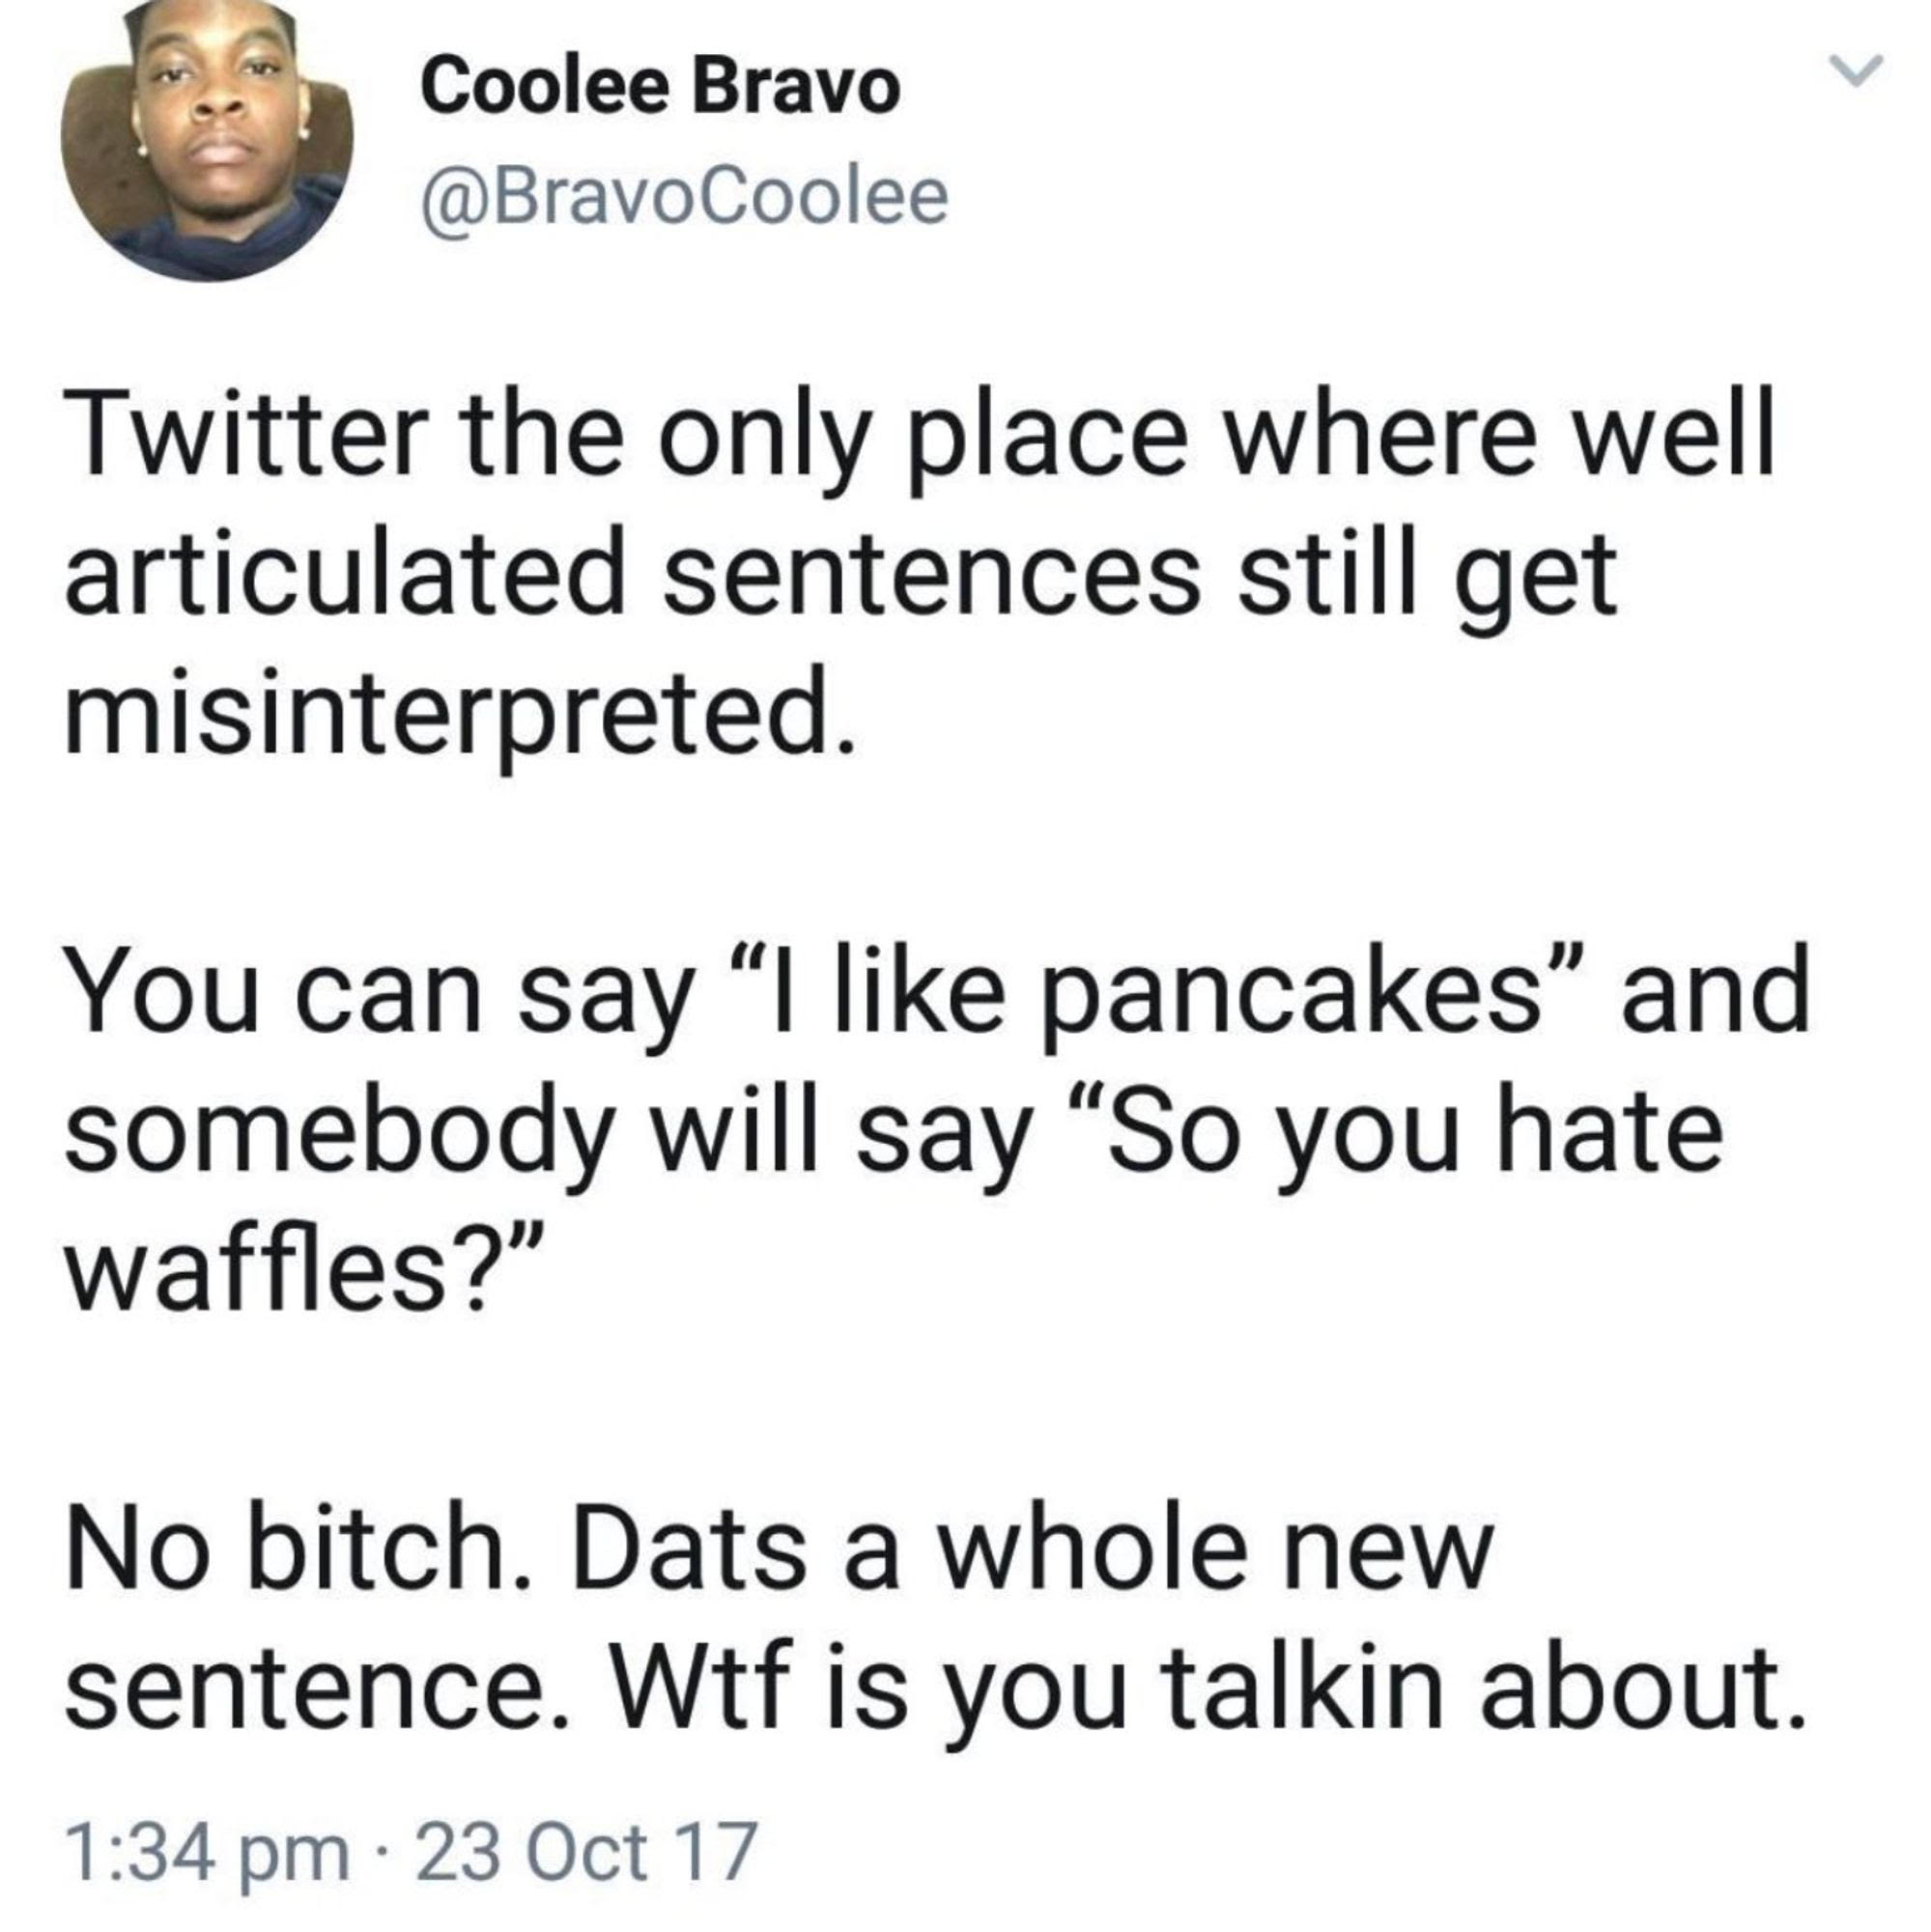
Task: Open the Coolee Bravo display name
Action: click(x=660, y=88)
